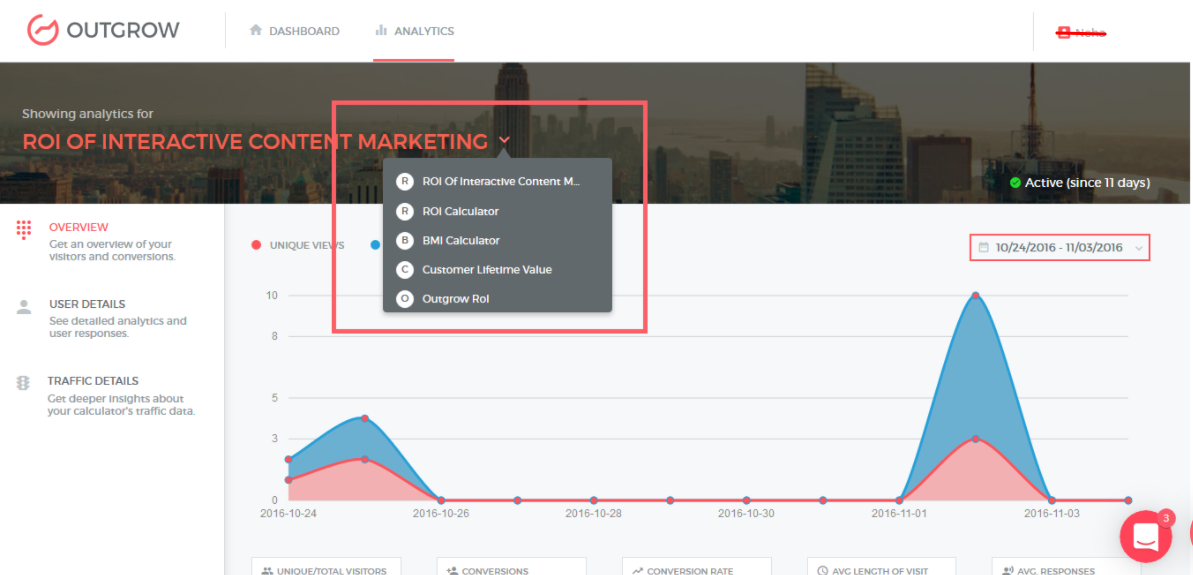The height and width of the screenshot is (575, 1193).
Task: Click the blue legend dot
Action: pos(375,245)
